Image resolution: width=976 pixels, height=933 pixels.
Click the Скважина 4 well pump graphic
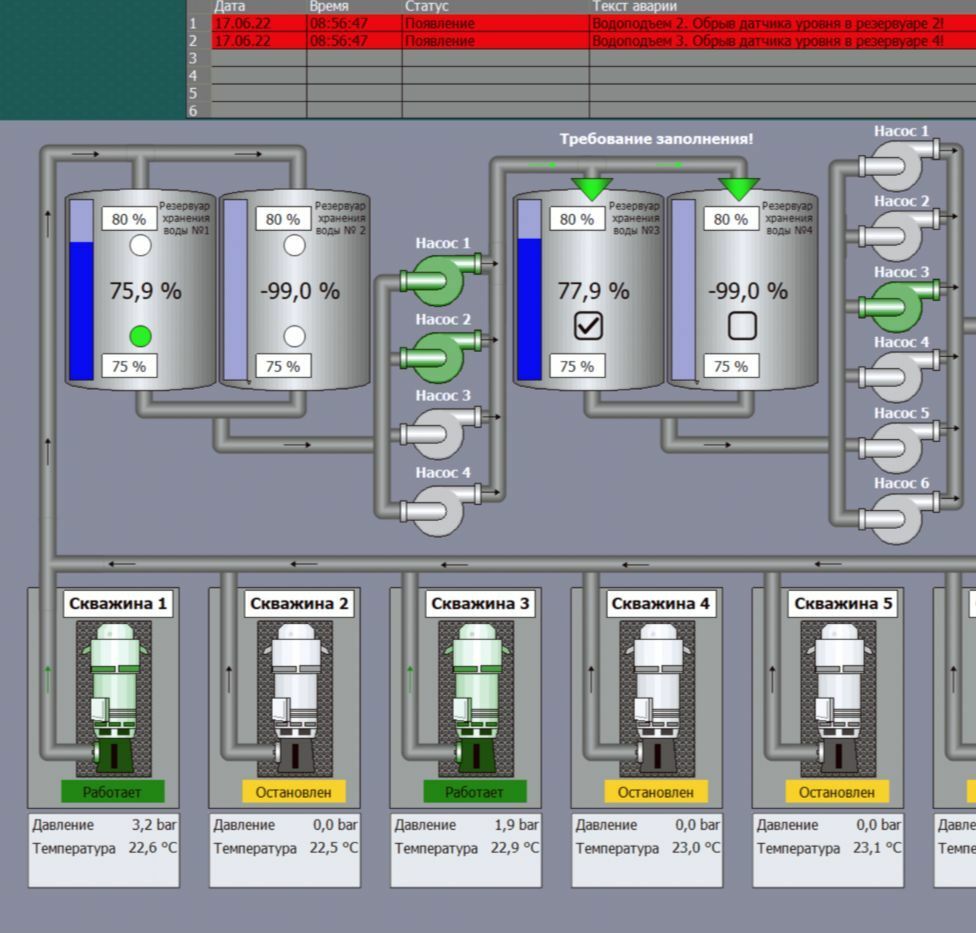657,698
